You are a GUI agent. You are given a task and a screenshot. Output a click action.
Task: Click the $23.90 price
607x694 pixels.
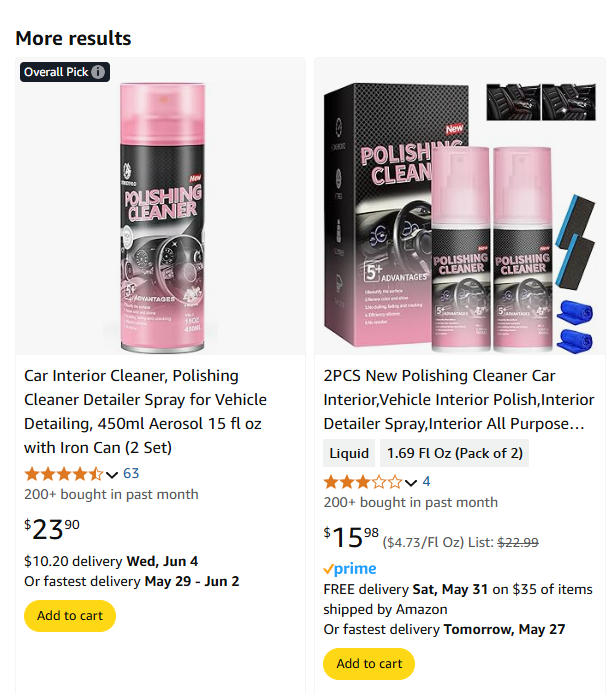tap(52, 528)
